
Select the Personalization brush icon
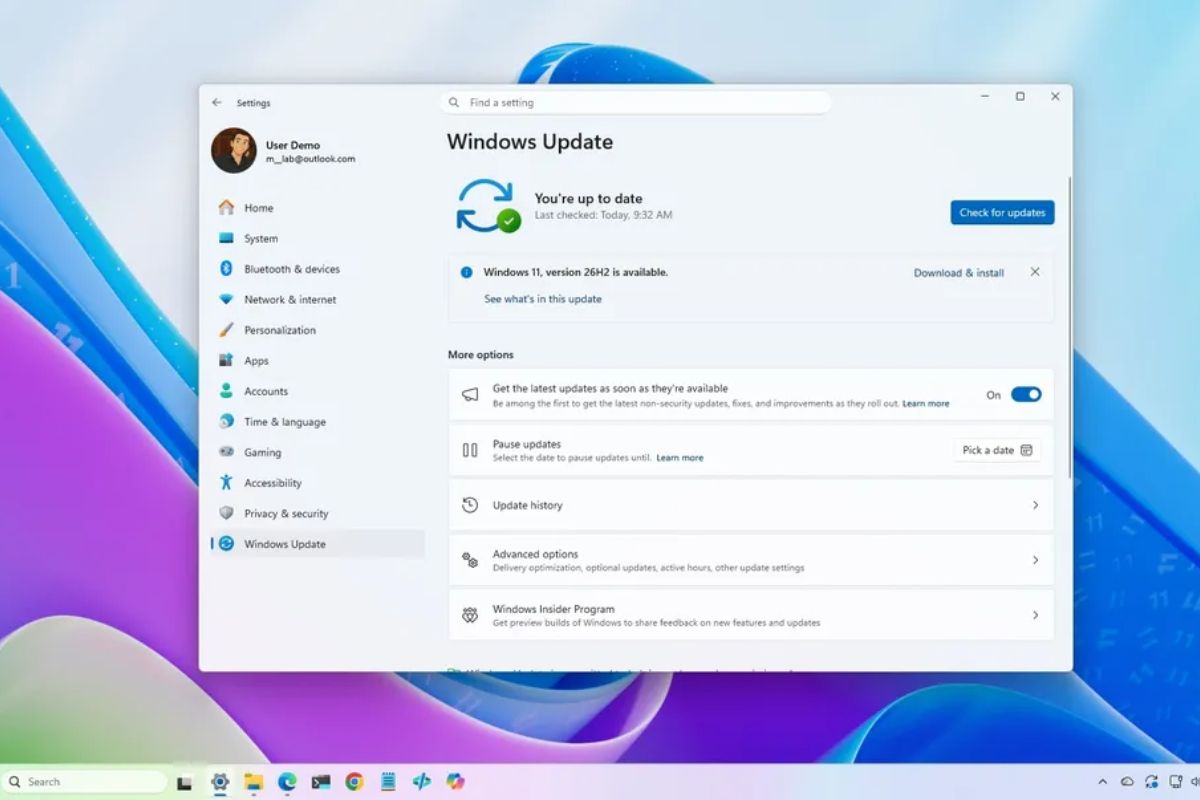(x=226, y=330)
